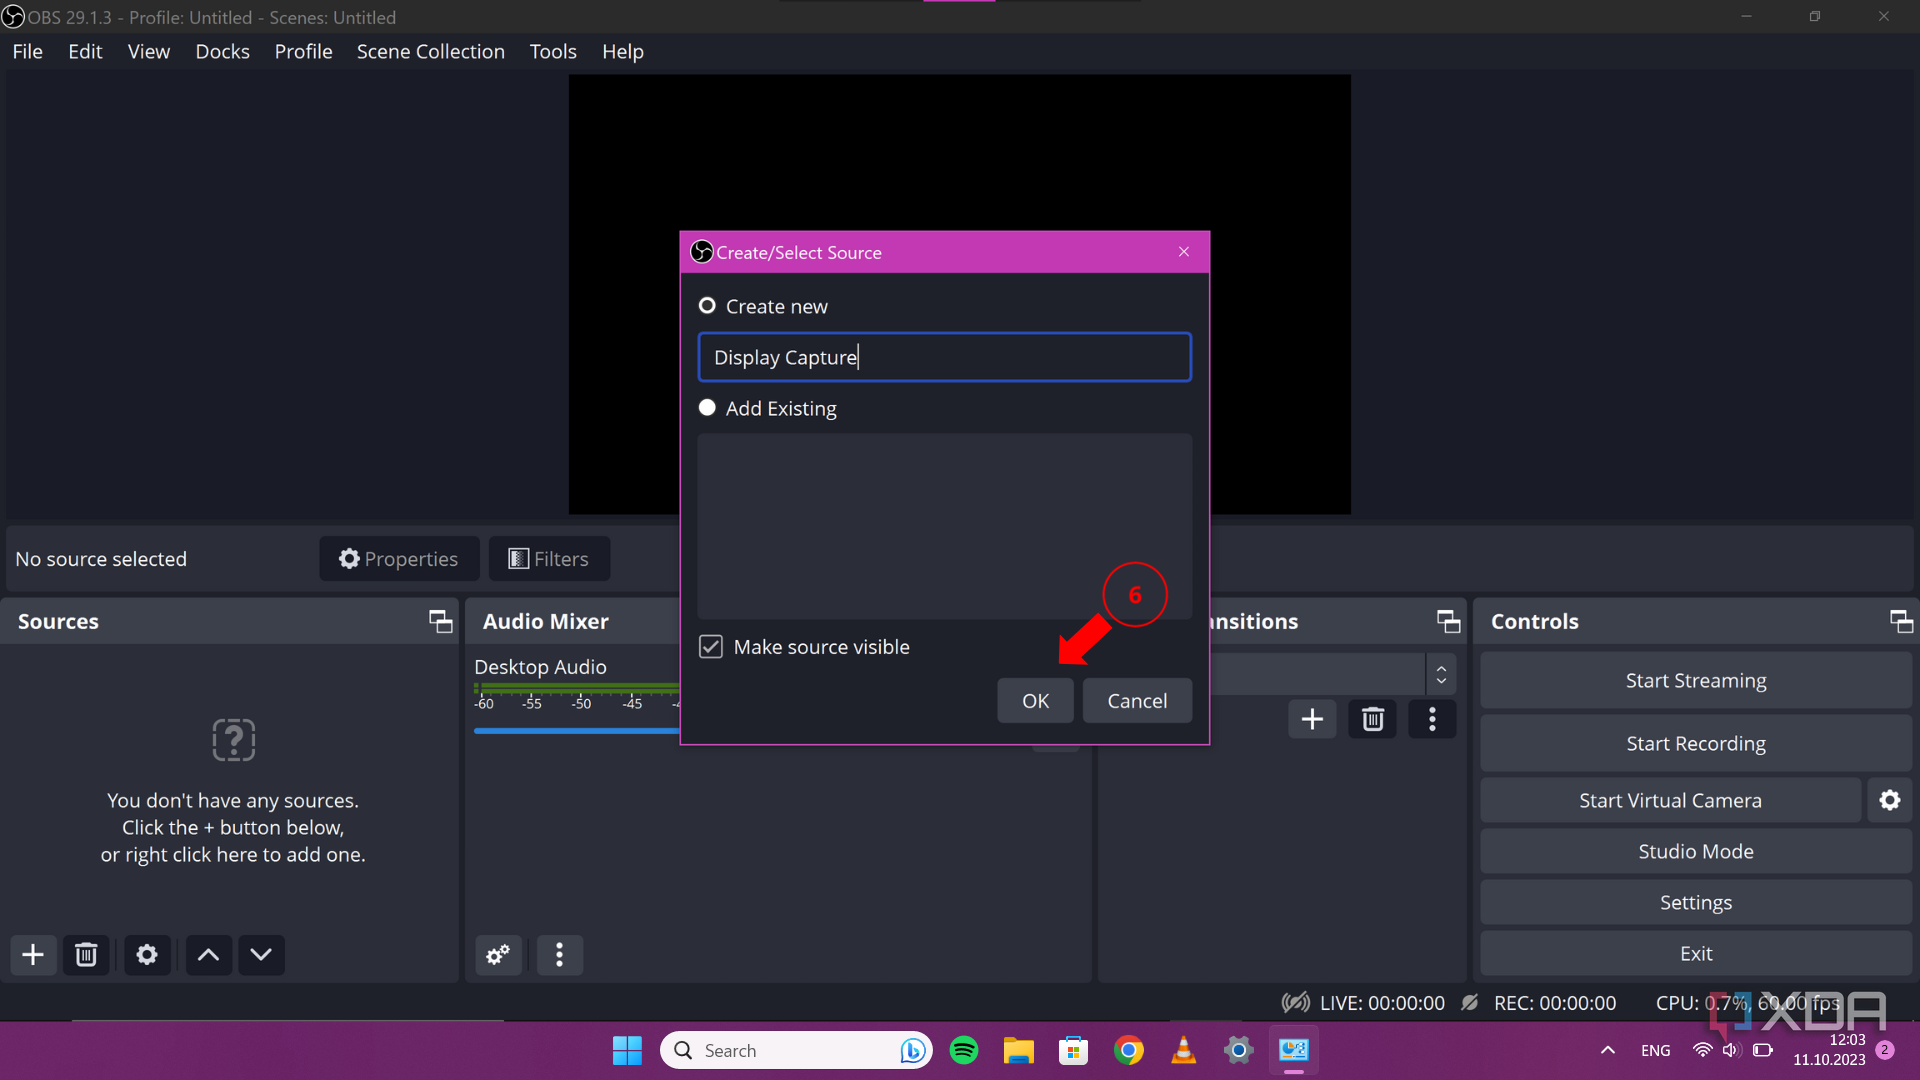Open virtual camera settings gear icon
The width and height of the screenshot is (1920, 1080).
click(1889, 800)
